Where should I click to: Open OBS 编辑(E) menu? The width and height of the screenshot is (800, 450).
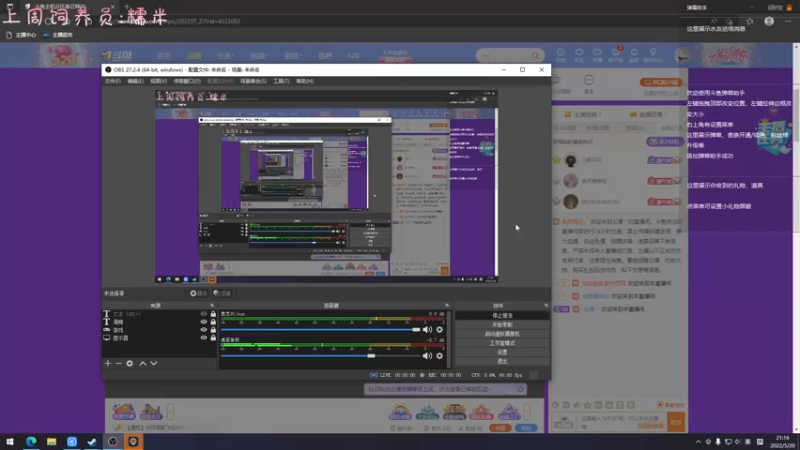pyautogui.click(x=135, y=81)
